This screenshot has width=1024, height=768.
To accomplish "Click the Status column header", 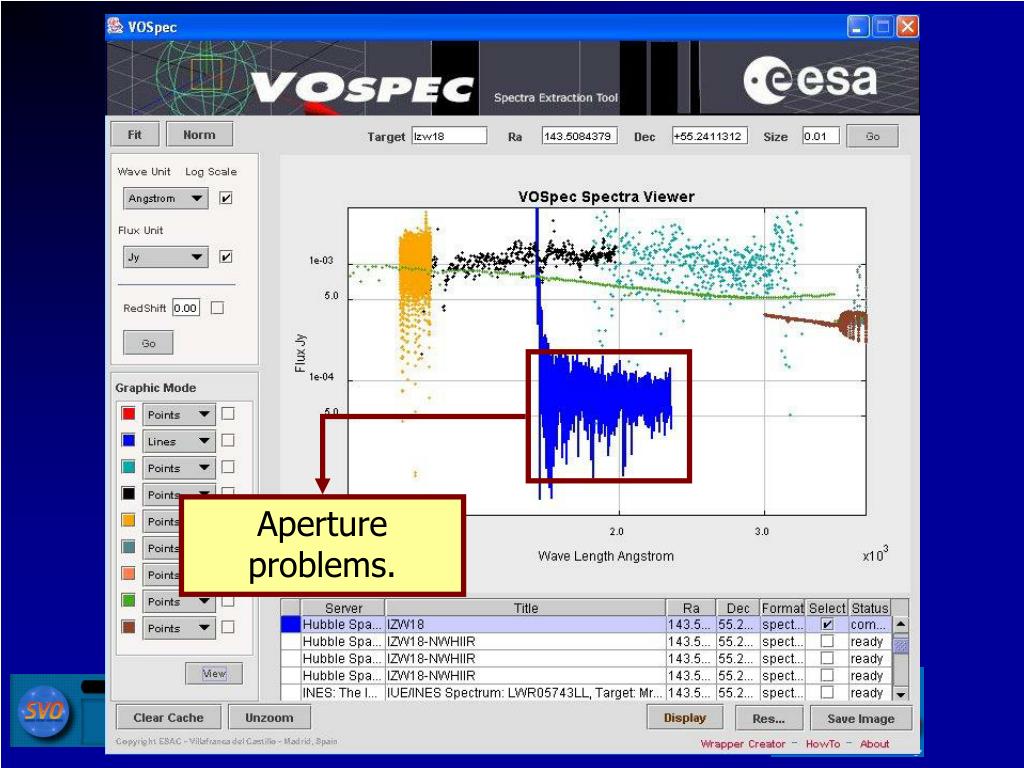I will pos(870,608).
